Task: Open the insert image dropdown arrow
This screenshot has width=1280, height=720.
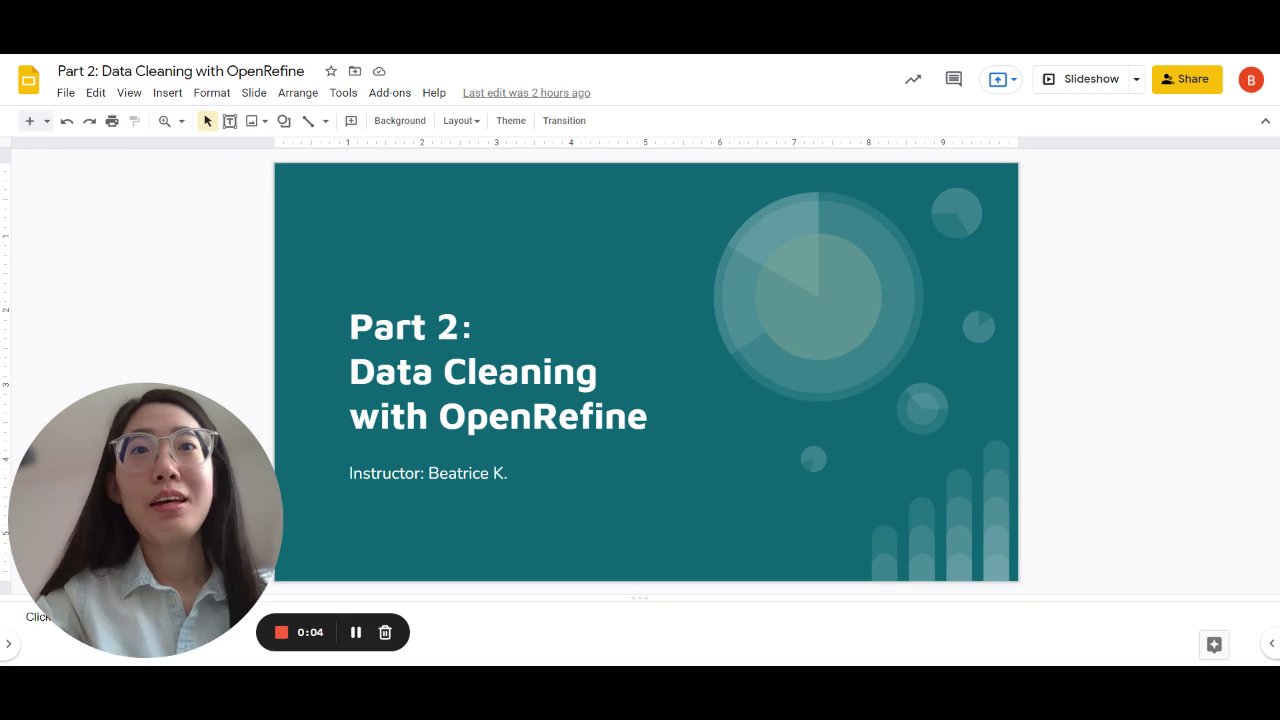Action: (x=265, y=121)
